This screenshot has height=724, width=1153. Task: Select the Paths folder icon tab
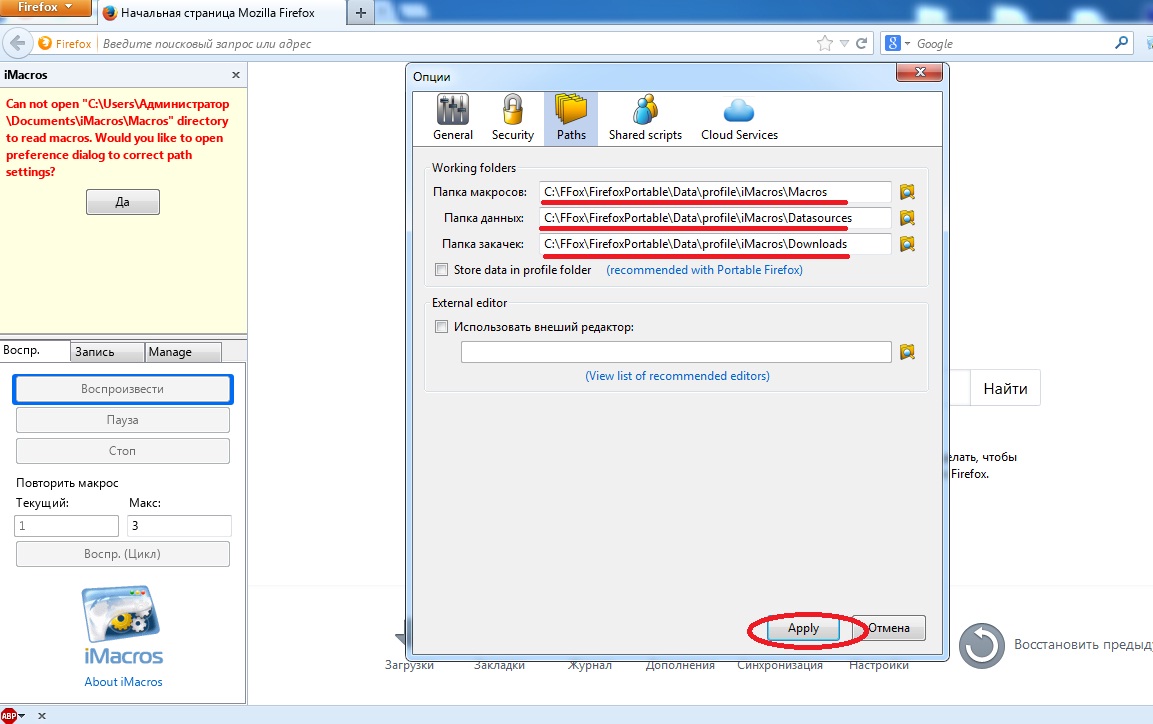click(x=571, y=118)
